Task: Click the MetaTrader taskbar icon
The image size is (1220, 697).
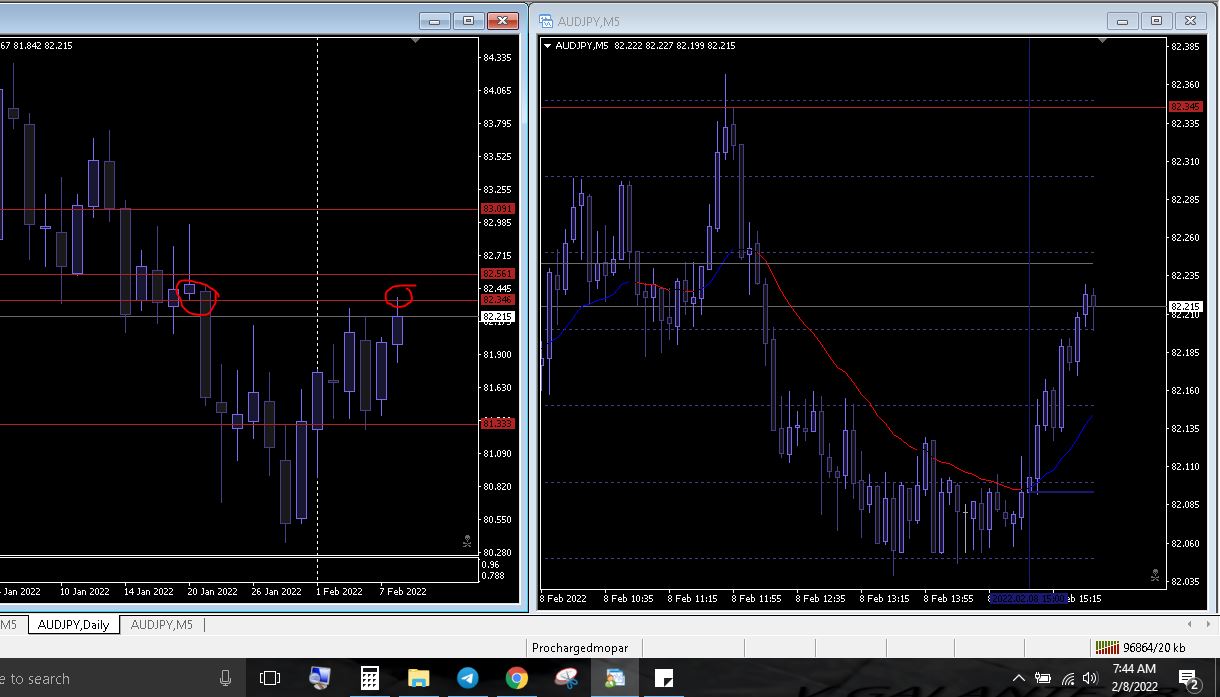Action: 613,678
